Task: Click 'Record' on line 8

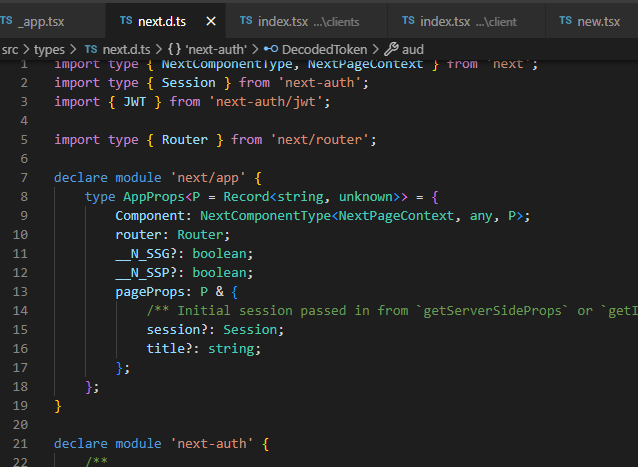Action: 246,197
